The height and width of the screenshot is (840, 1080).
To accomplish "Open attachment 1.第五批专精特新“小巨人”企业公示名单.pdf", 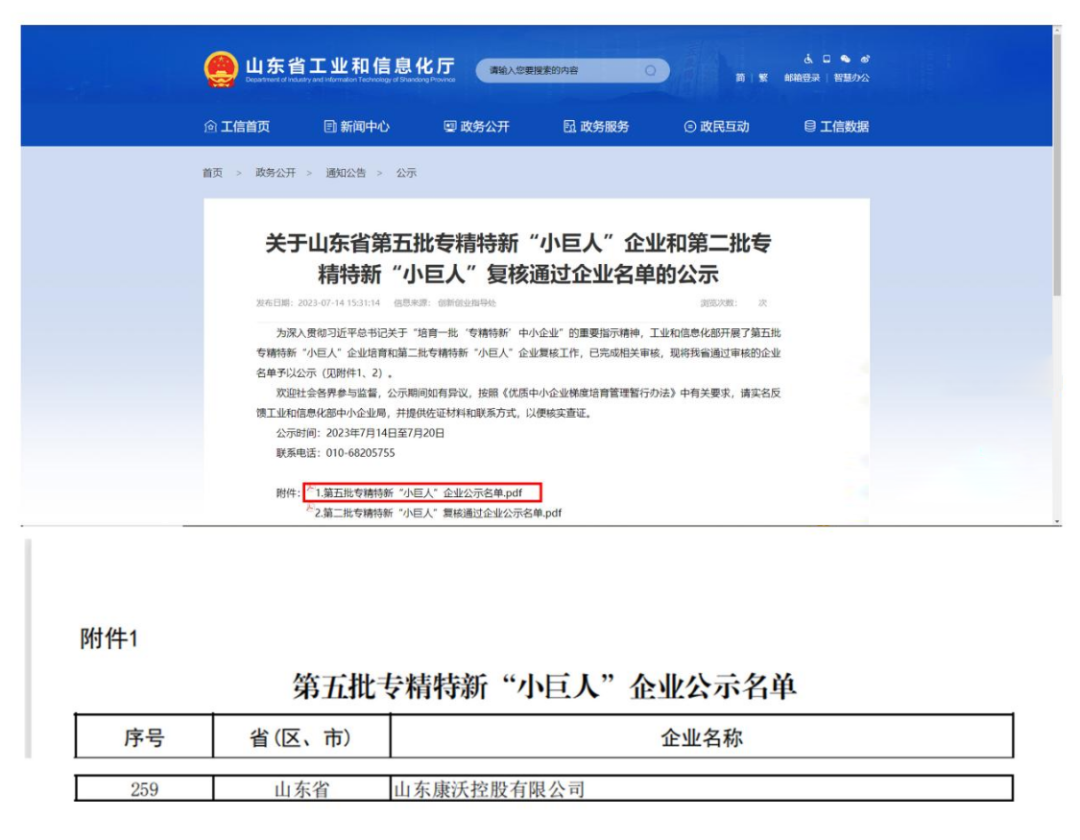I will tap(419, 493).
